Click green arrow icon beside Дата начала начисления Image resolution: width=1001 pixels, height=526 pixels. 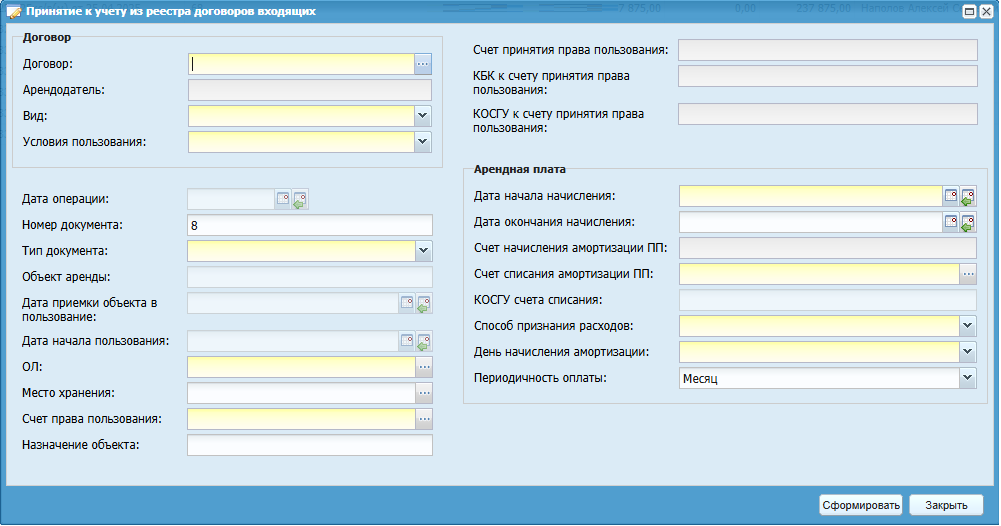967,196
